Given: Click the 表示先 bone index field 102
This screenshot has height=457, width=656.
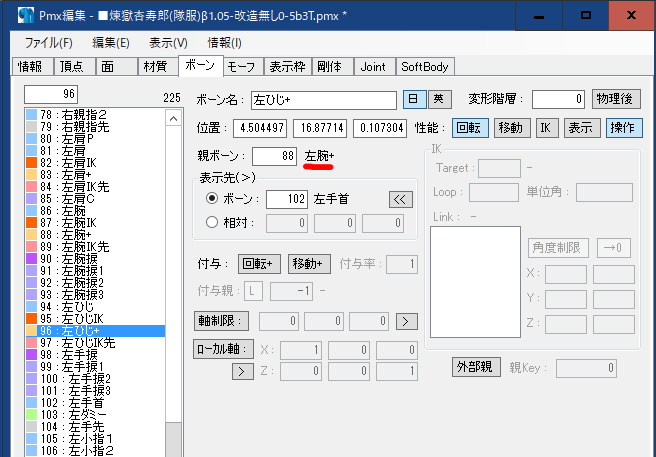Looking at the screenshot, I should (x=287, y=199).
